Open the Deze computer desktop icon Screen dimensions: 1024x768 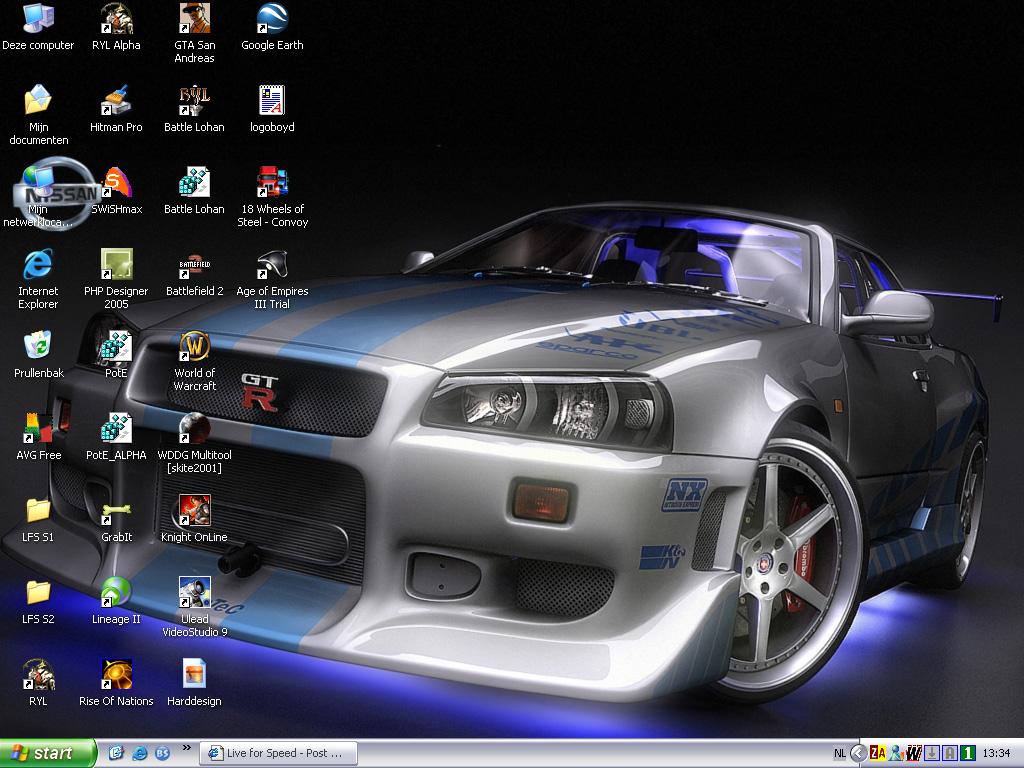(x=38, y=27)
